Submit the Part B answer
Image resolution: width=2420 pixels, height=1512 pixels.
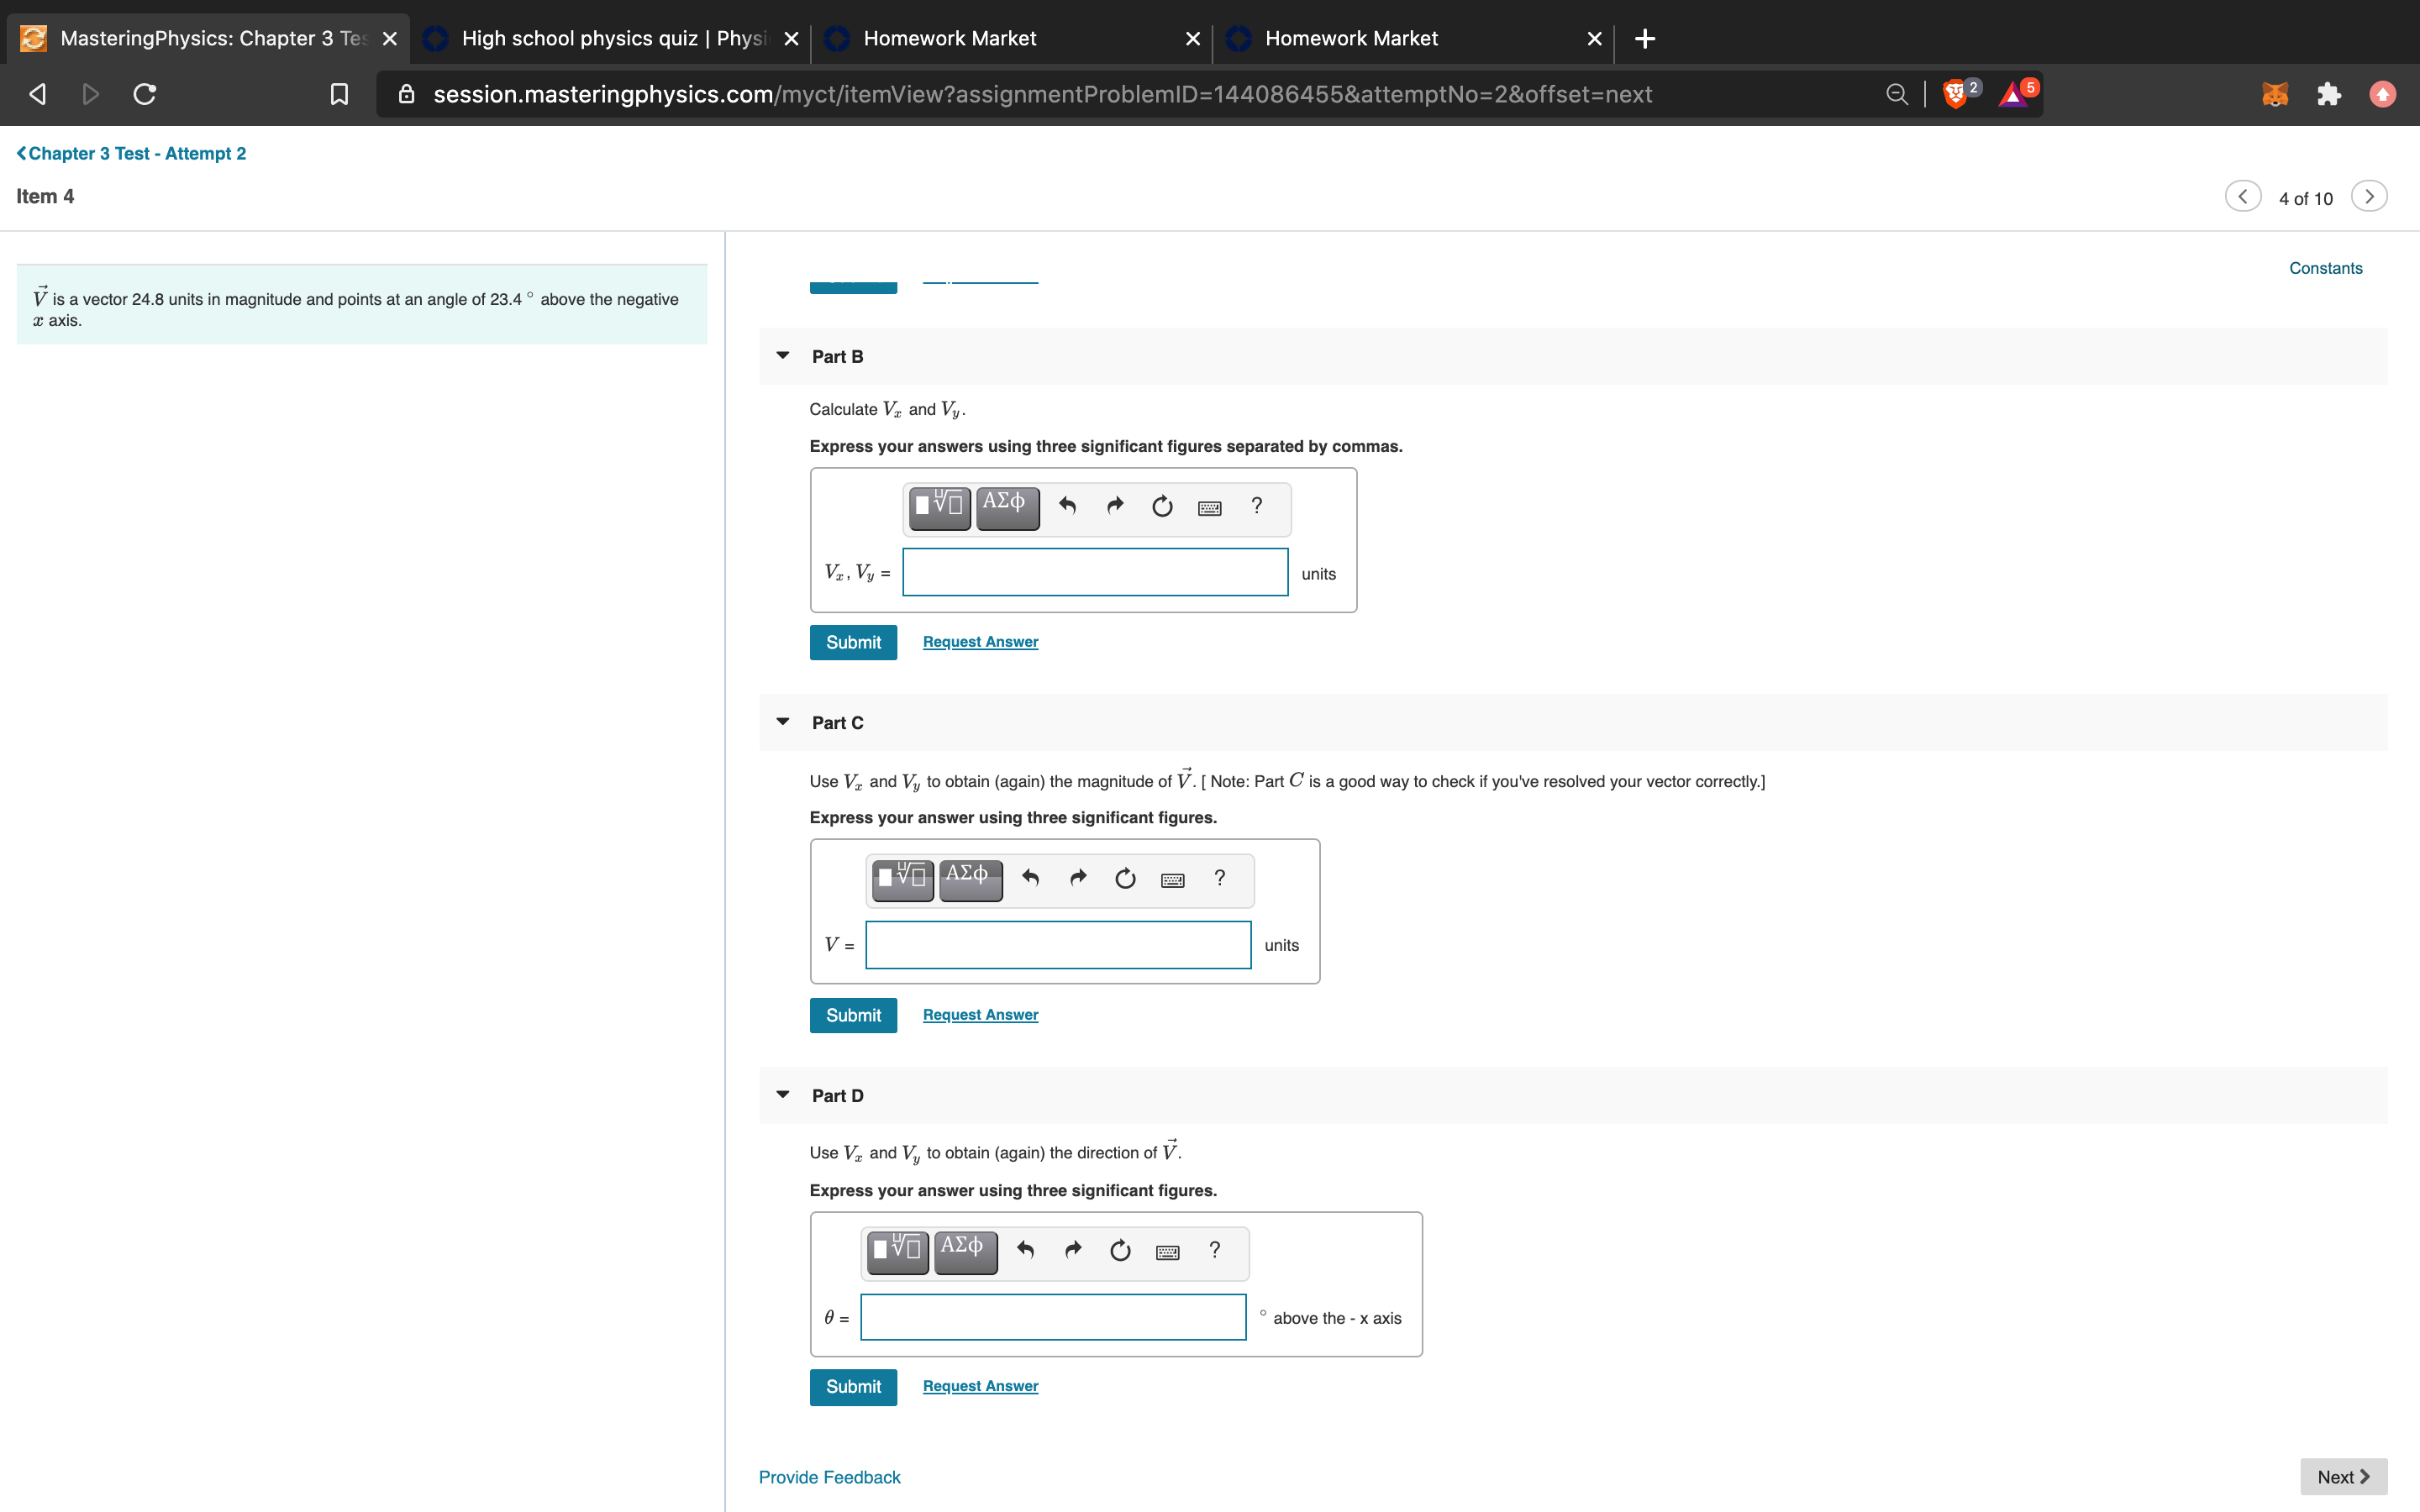tap(853, 642)
